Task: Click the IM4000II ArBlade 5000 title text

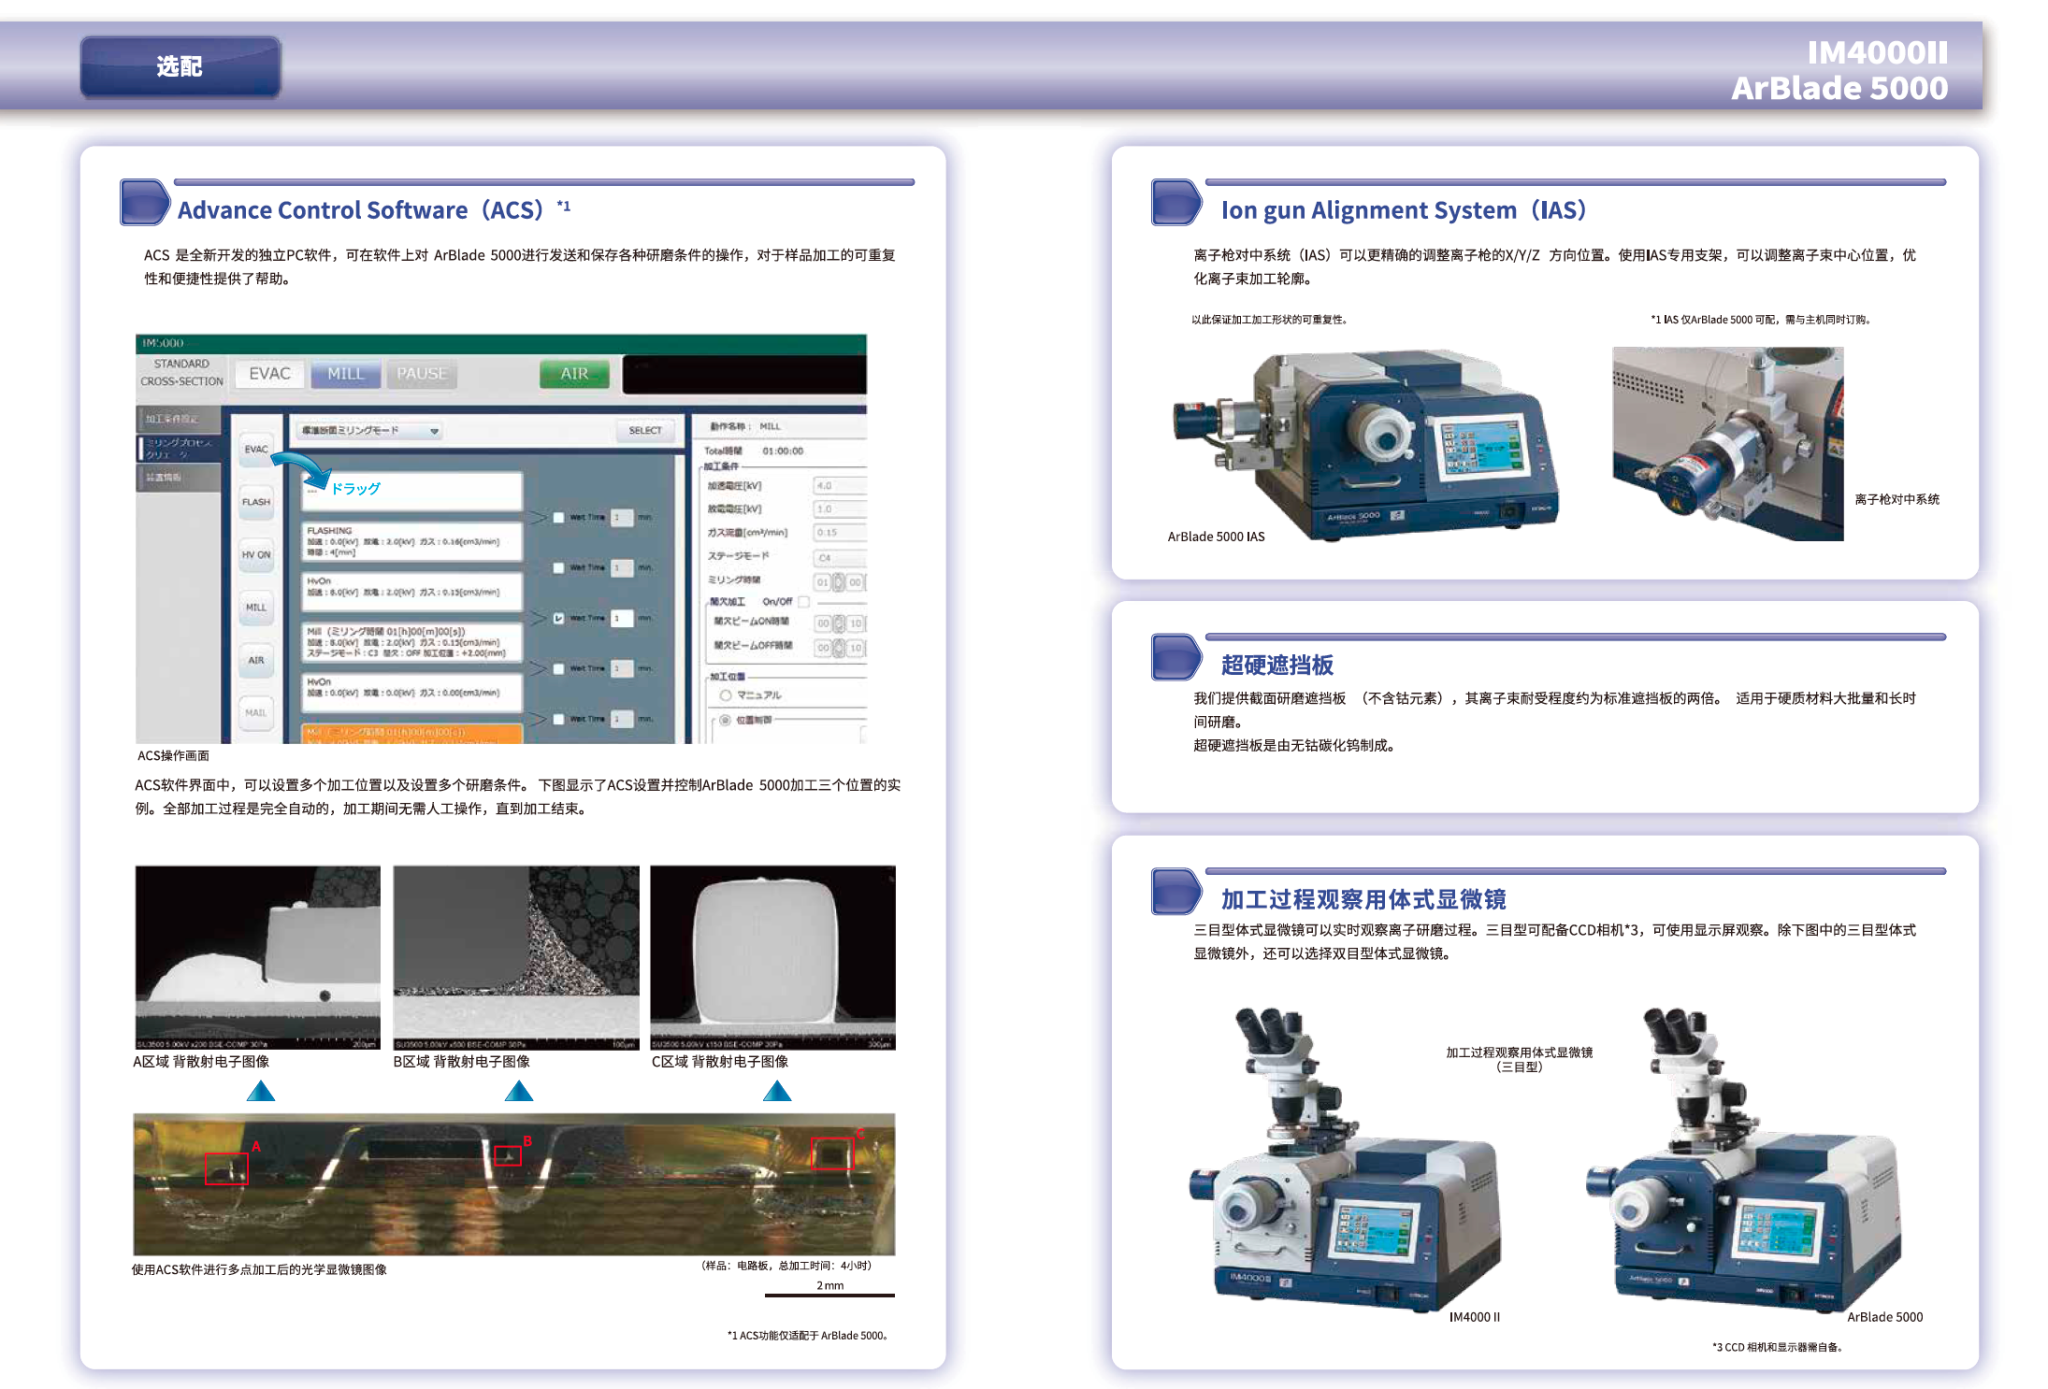Action: 1840,70
